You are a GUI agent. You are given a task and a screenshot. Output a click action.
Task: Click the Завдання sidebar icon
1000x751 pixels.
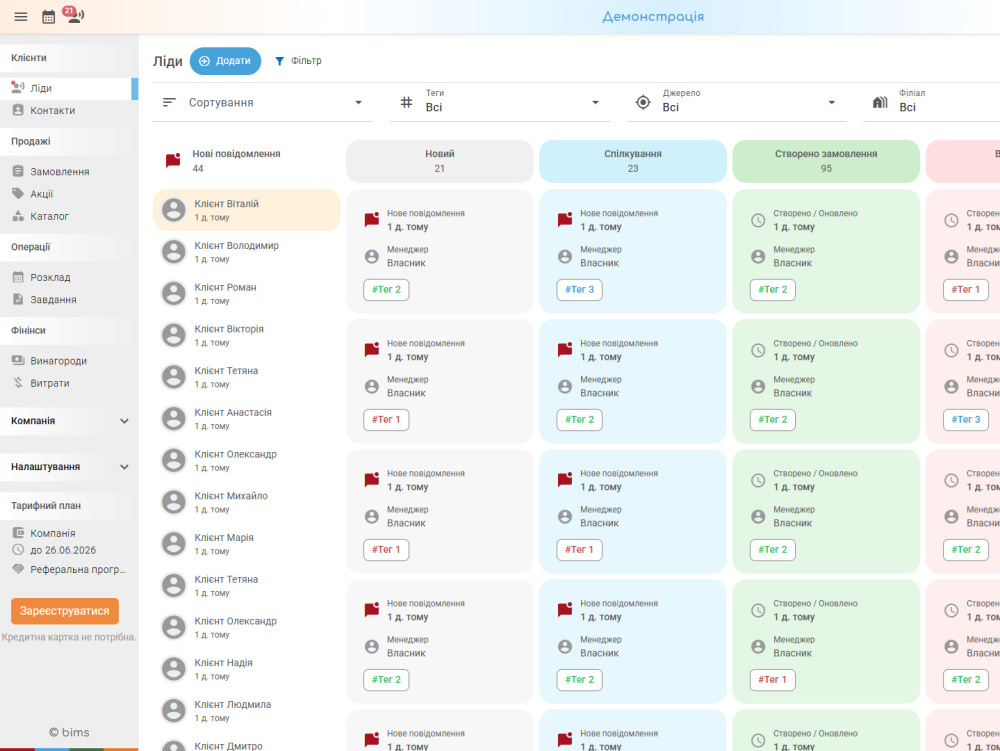[18, 299]
